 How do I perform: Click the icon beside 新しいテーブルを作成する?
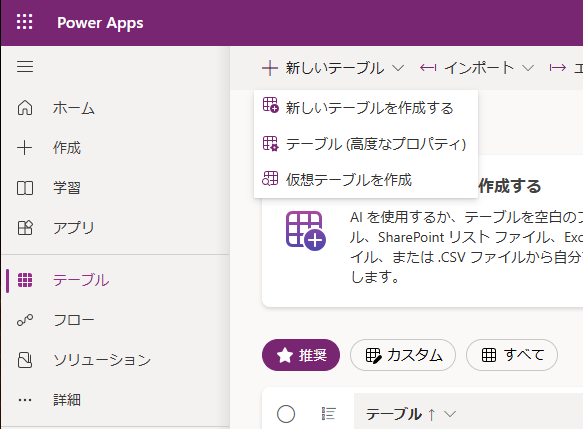point(270,105)
